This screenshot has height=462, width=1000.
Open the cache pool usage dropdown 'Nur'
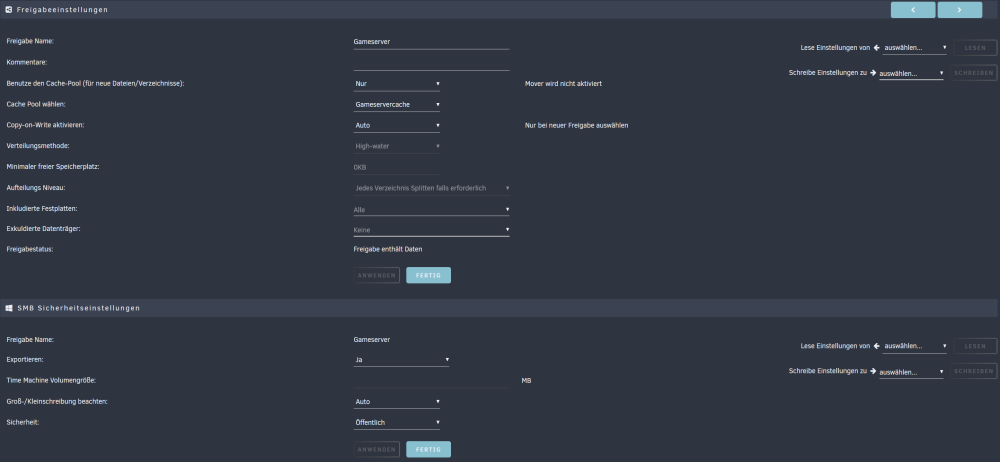(397, 84)
